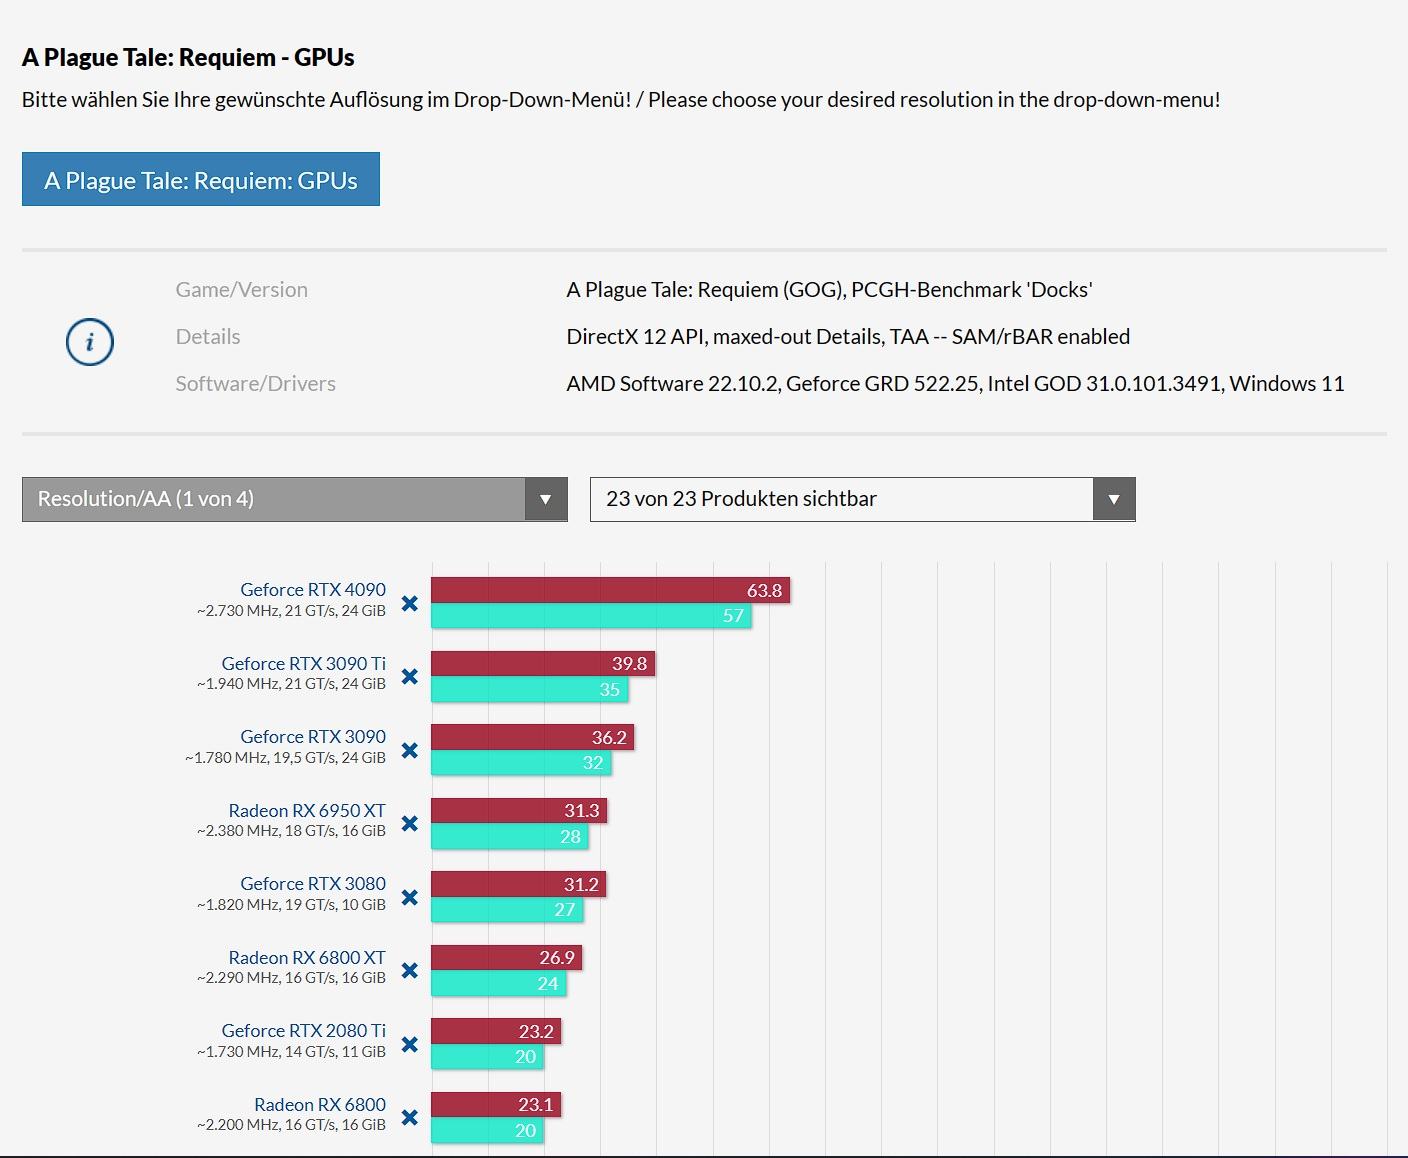
Task: Remove Radeon RX 6800 with X icon
Action: click(409, 1118)
